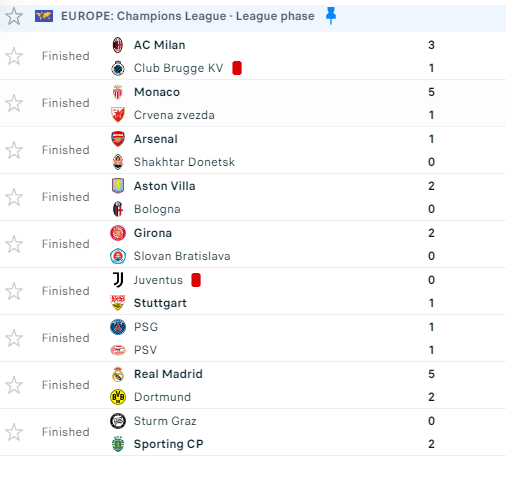Click the Arsenal club crest
The height and width of the screenshot is (477, 506).
(118, 139)
